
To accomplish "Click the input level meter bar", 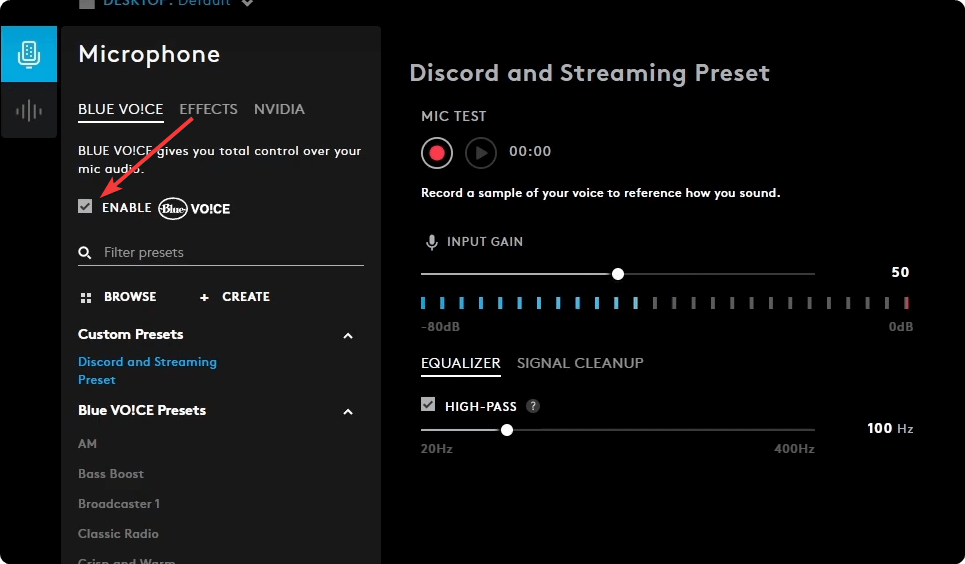I will pyautogui.click(x=665, y=303).
